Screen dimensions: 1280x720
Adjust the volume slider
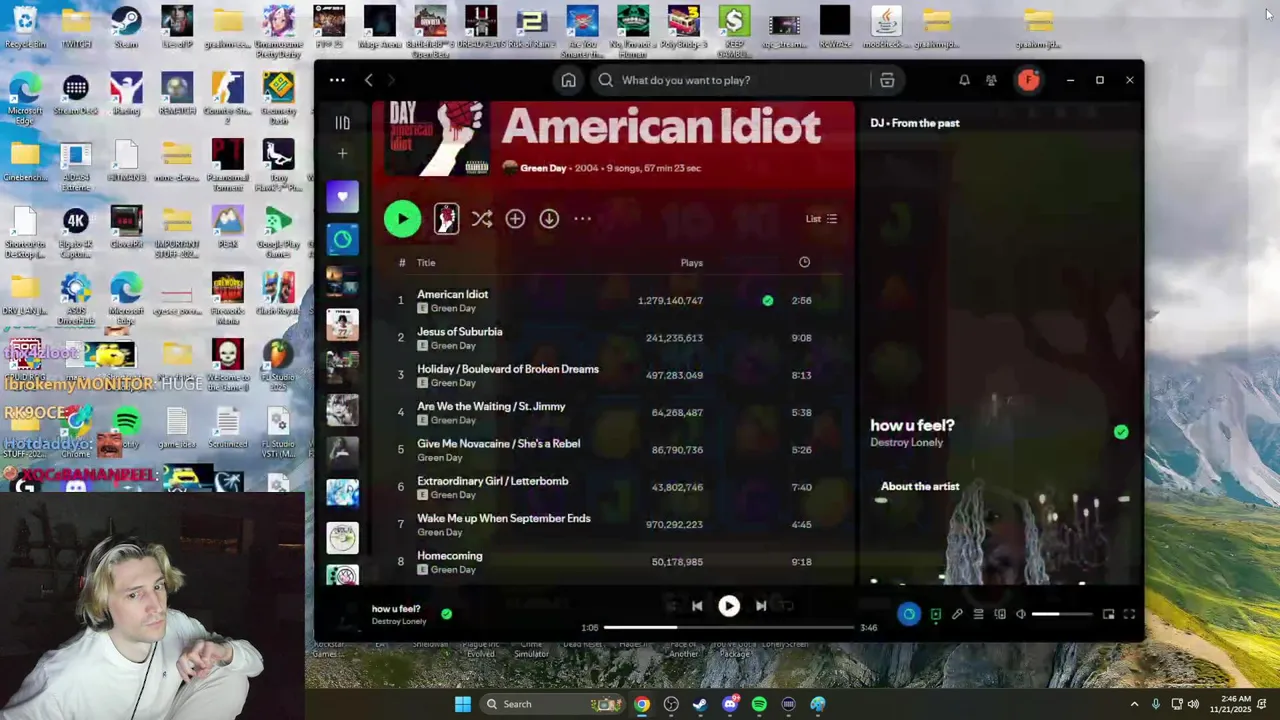[1060, 614]
